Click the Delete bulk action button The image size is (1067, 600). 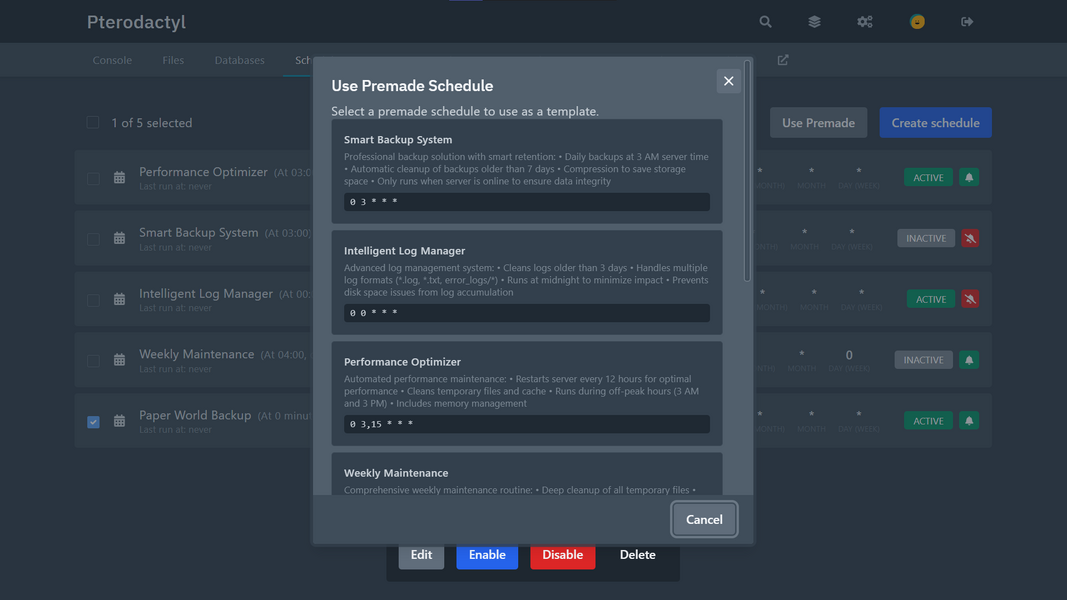point(638,555)
